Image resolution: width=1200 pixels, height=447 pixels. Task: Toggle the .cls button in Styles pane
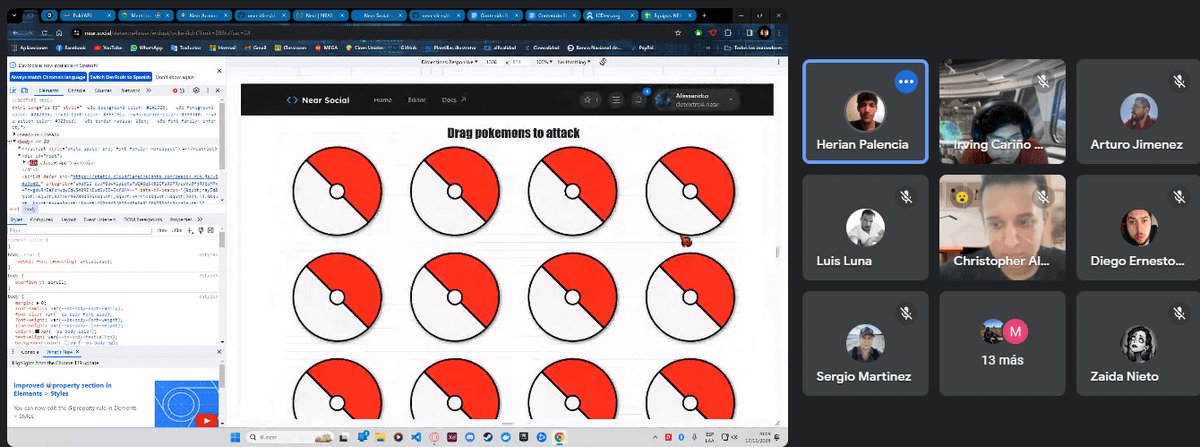[x=176, y=230]
